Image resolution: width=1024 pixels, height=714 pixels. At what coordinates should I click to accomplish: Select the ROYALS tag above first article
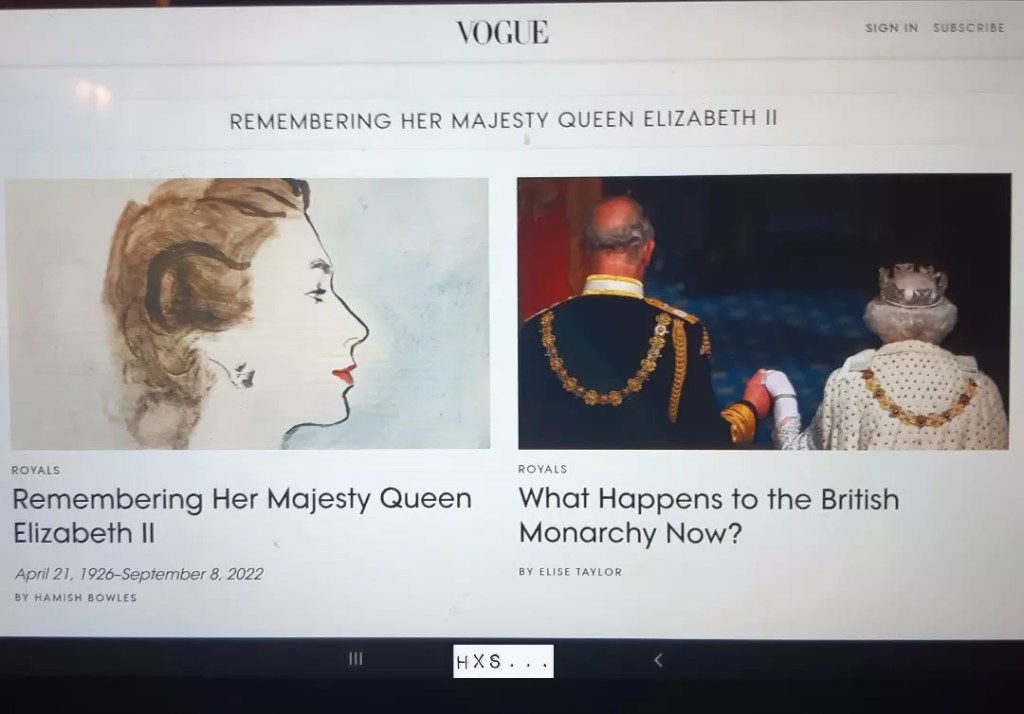coord(36,470)
